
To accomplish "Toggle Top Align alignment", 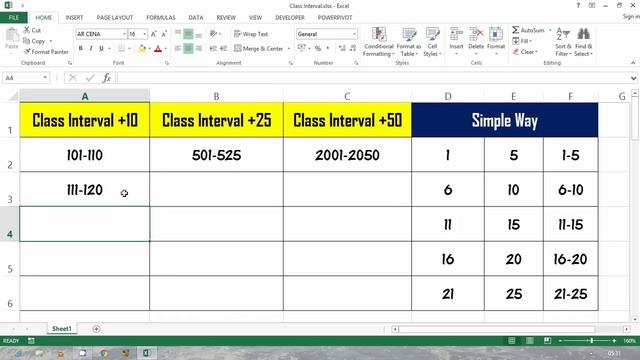I will pyautogui.click(x=178, y=34).
